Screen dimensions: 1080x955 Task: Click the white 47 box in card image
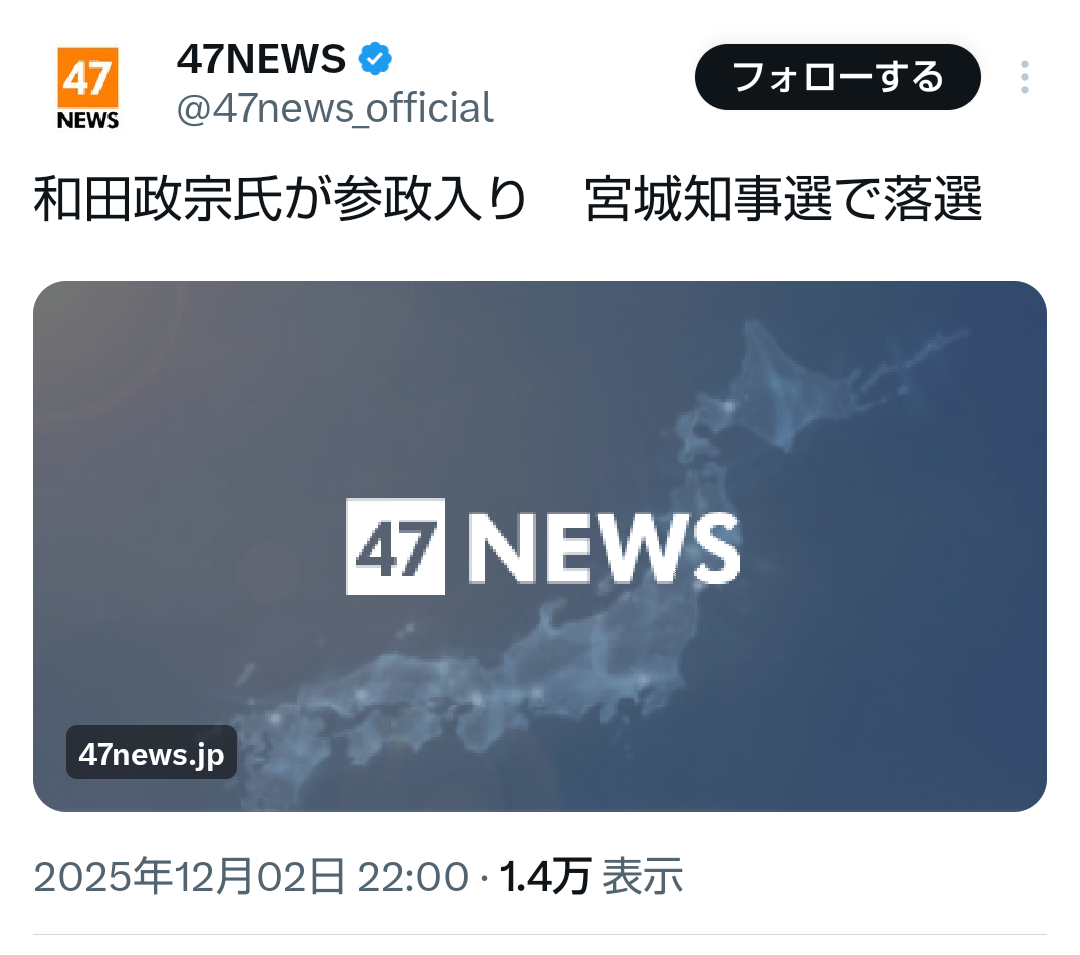point(395,546)
